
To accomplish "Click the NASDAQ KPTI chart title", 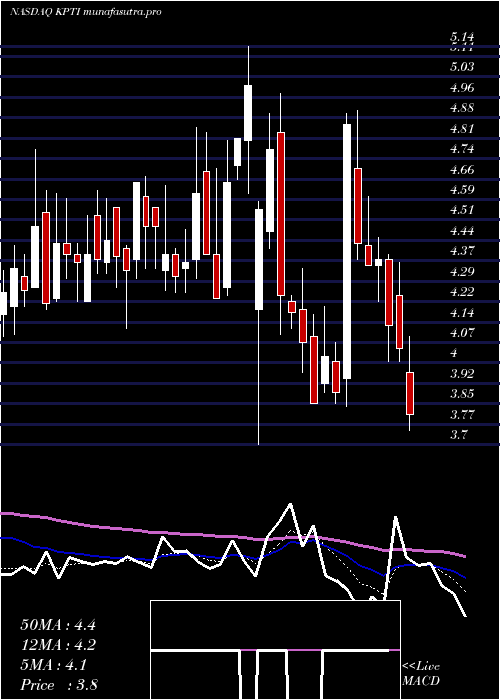I will [85, 12].
